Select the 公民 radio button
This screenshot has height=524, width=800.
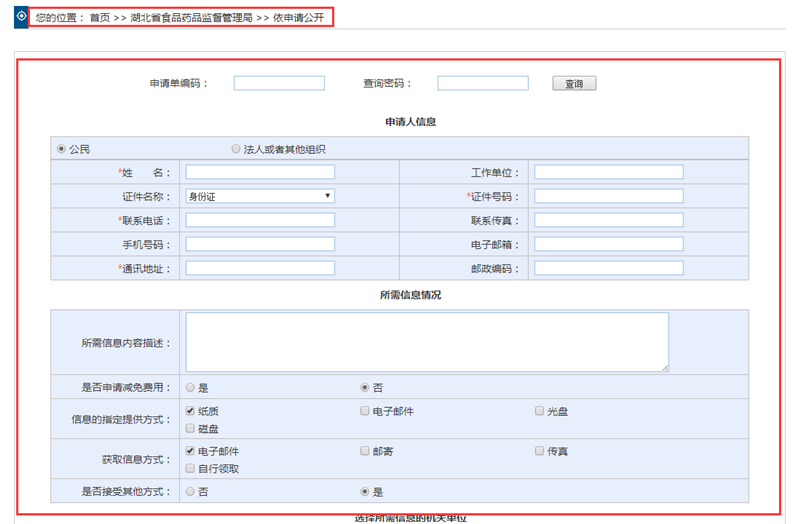pyautogui.click(x=61, y=149)
